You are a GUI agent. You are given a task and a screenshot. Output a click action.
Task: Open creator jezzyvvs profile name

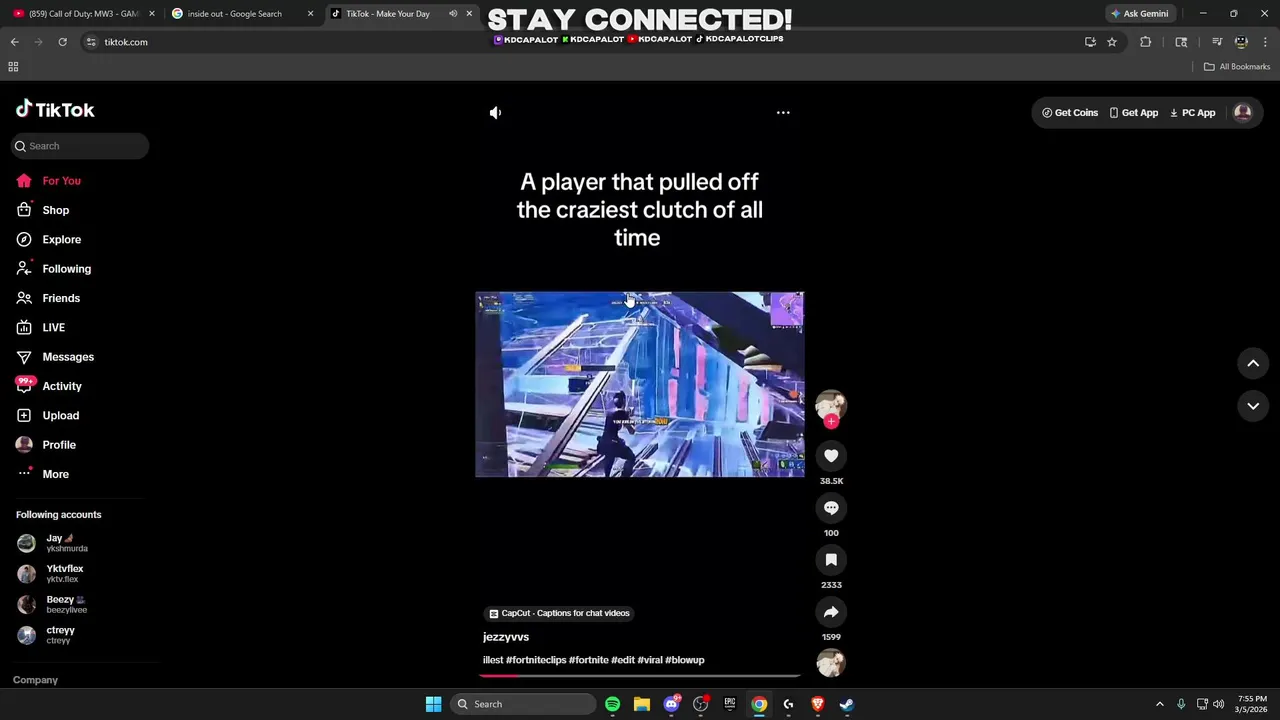coord(506,637)
